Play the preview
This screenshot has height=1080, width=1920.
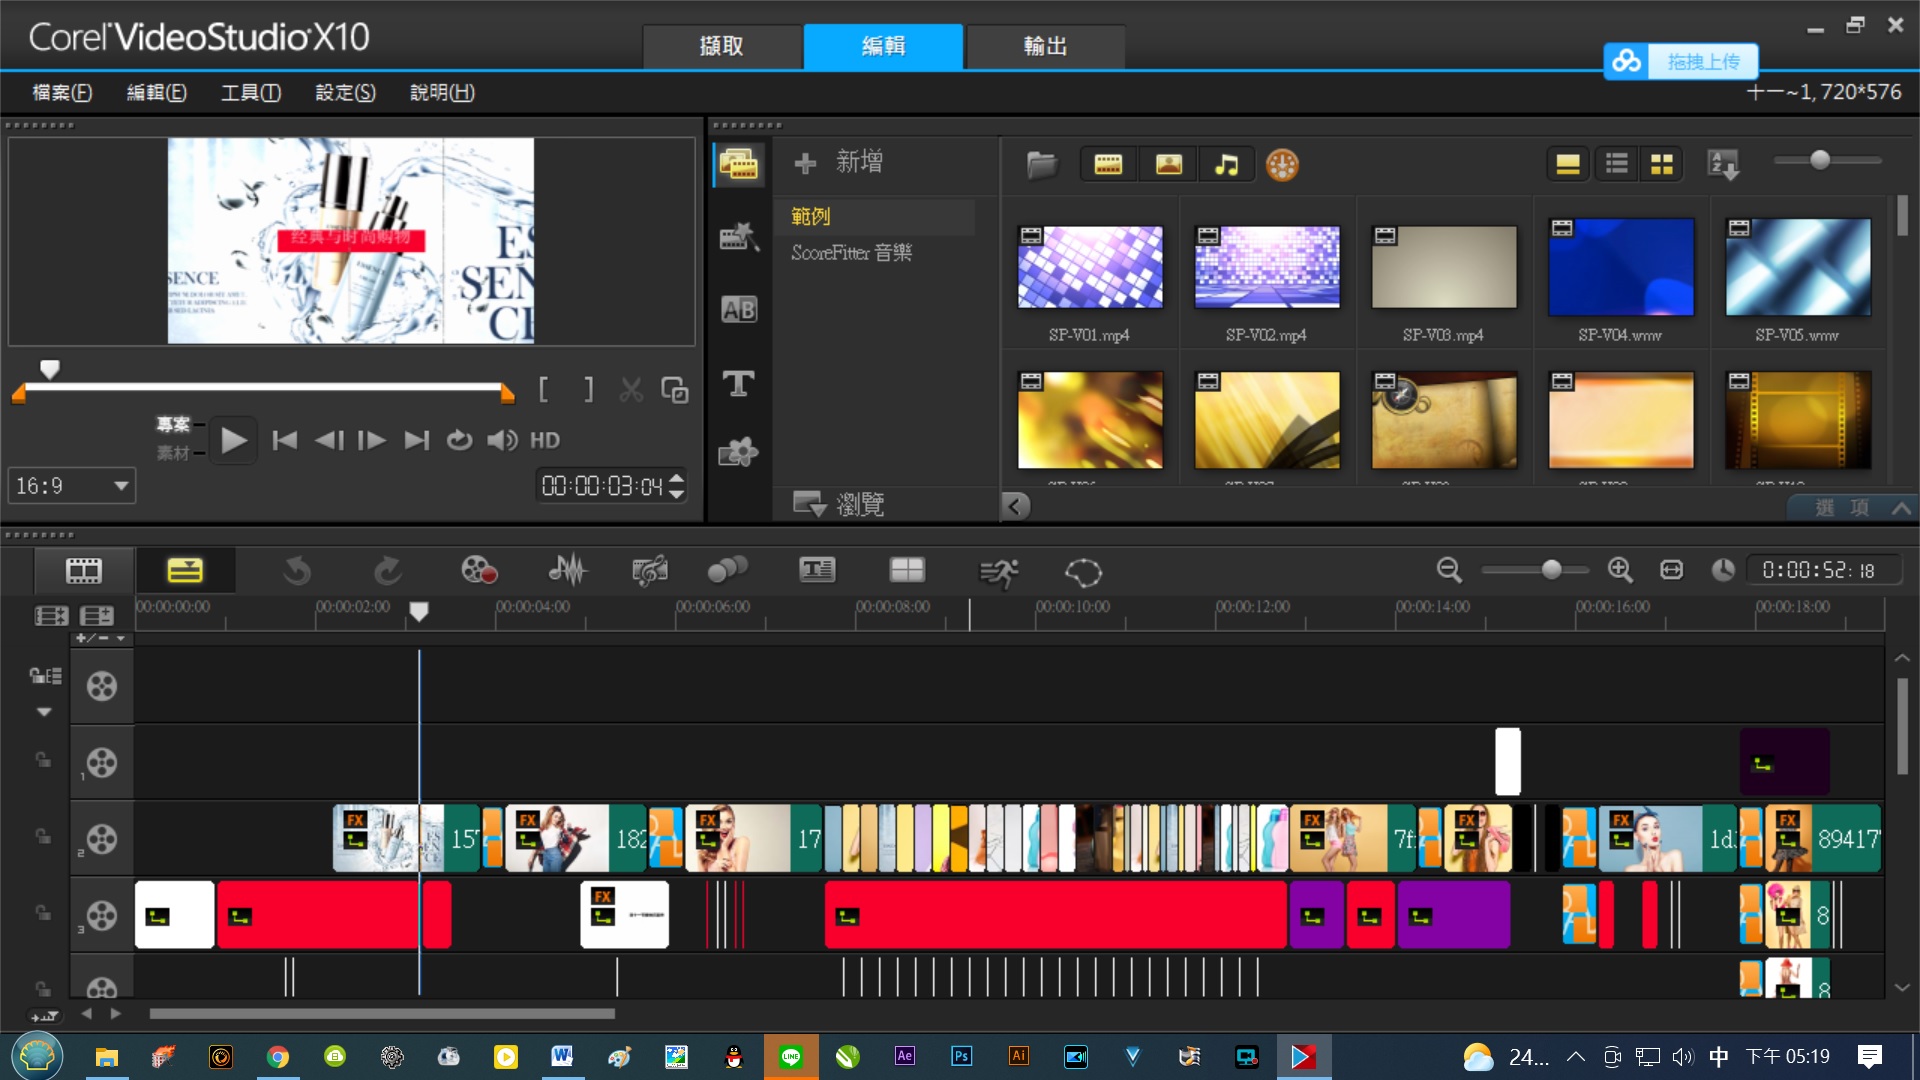point(233,440)
